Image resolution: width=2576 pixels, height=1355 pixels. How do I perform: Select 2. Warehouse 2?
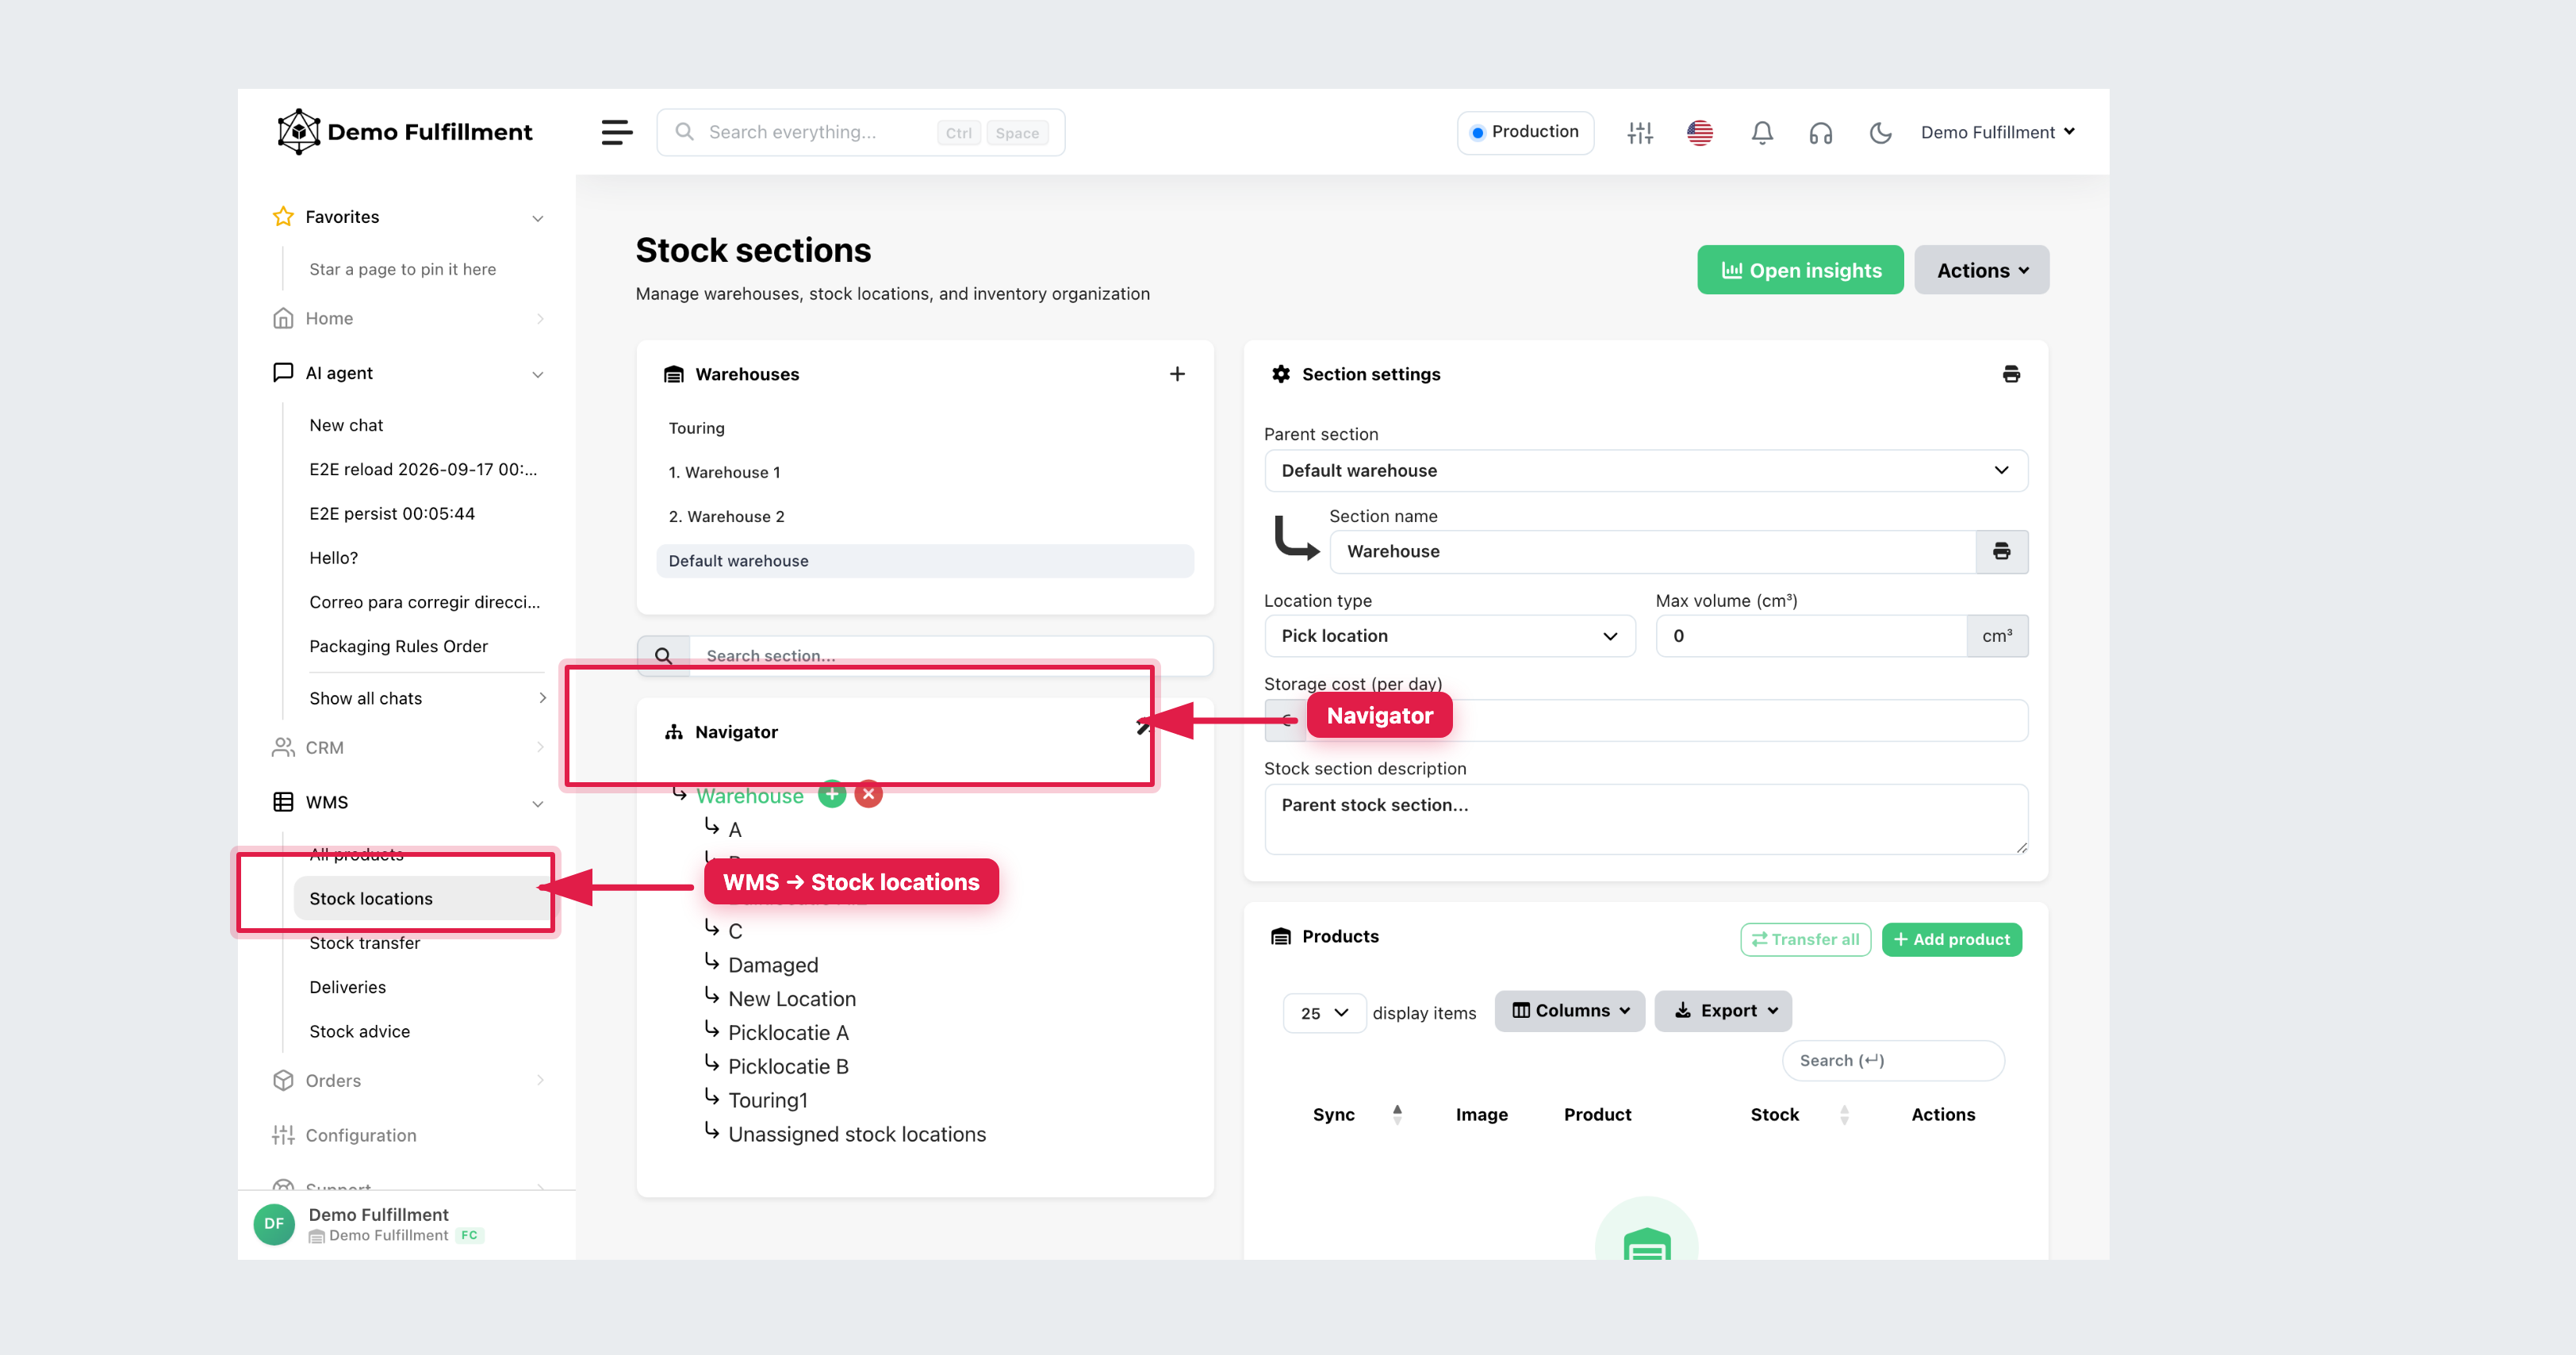[x=726, y=516]
